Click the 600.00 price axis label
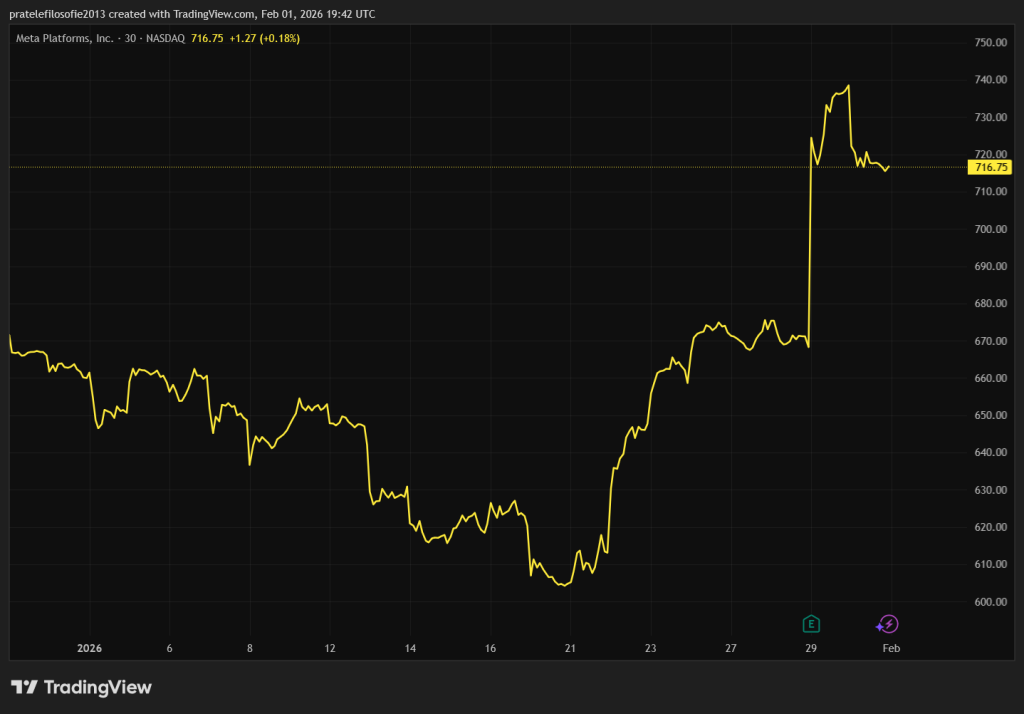The width and height of the screenshot is (1024, 714). (989, 602)
